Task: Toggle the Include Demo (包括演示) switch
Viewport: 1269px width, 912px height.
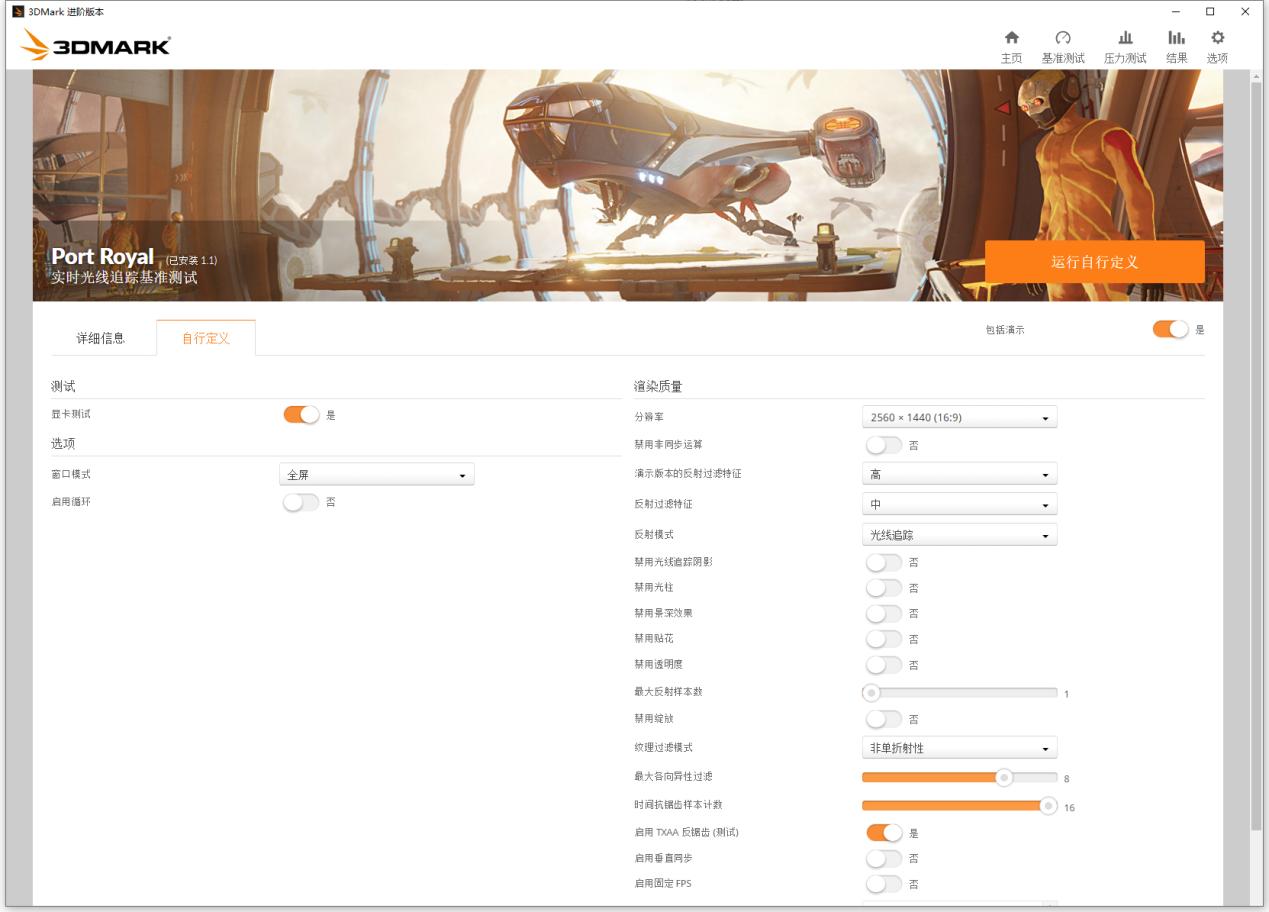Action: 1170,330
